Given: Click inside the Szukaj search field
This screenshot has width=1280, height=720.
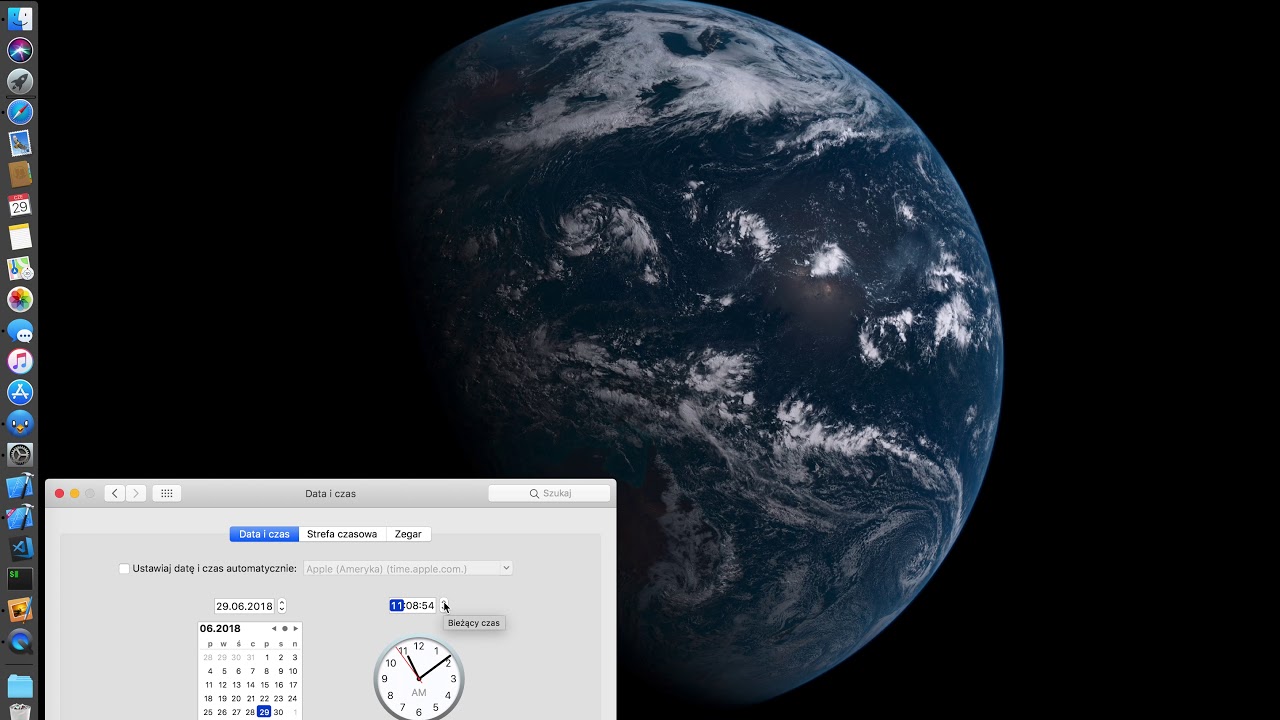Looking at the screenshot, I should point(550,493).
